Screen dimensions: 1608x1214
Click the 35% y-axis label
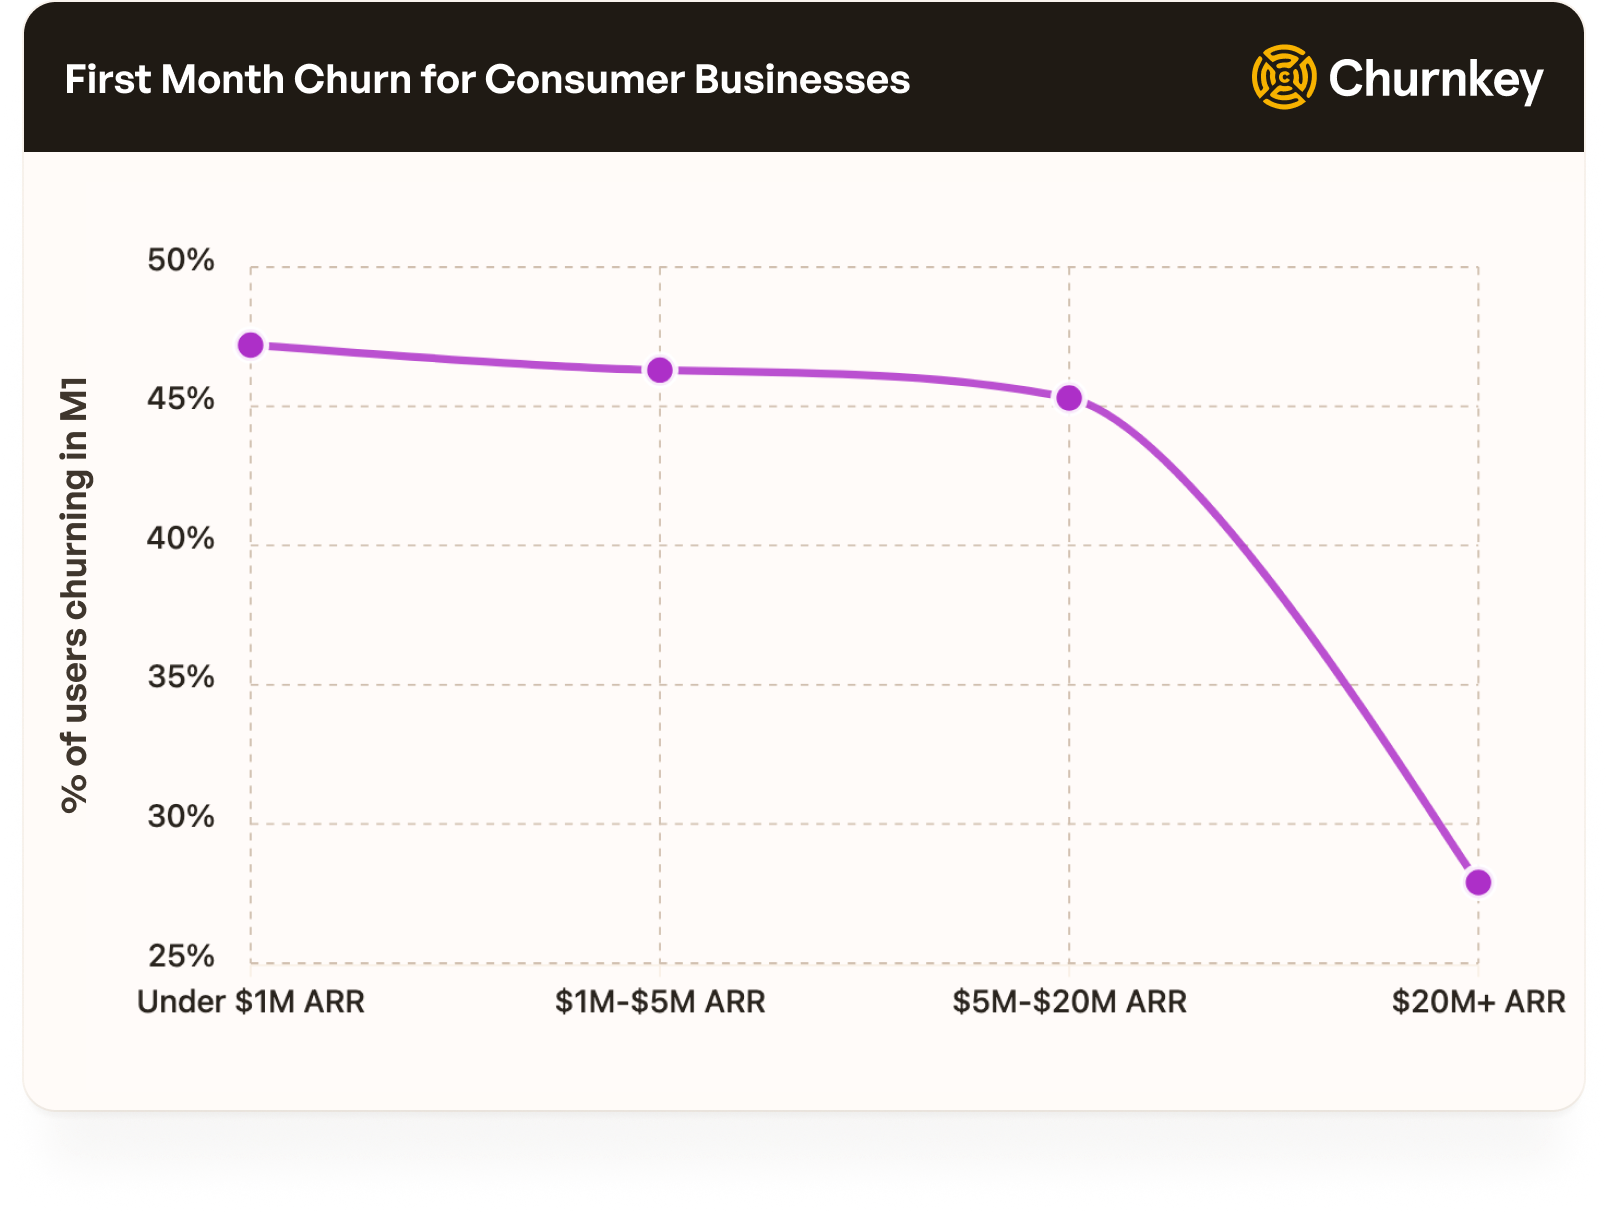(x=181, y=677)
